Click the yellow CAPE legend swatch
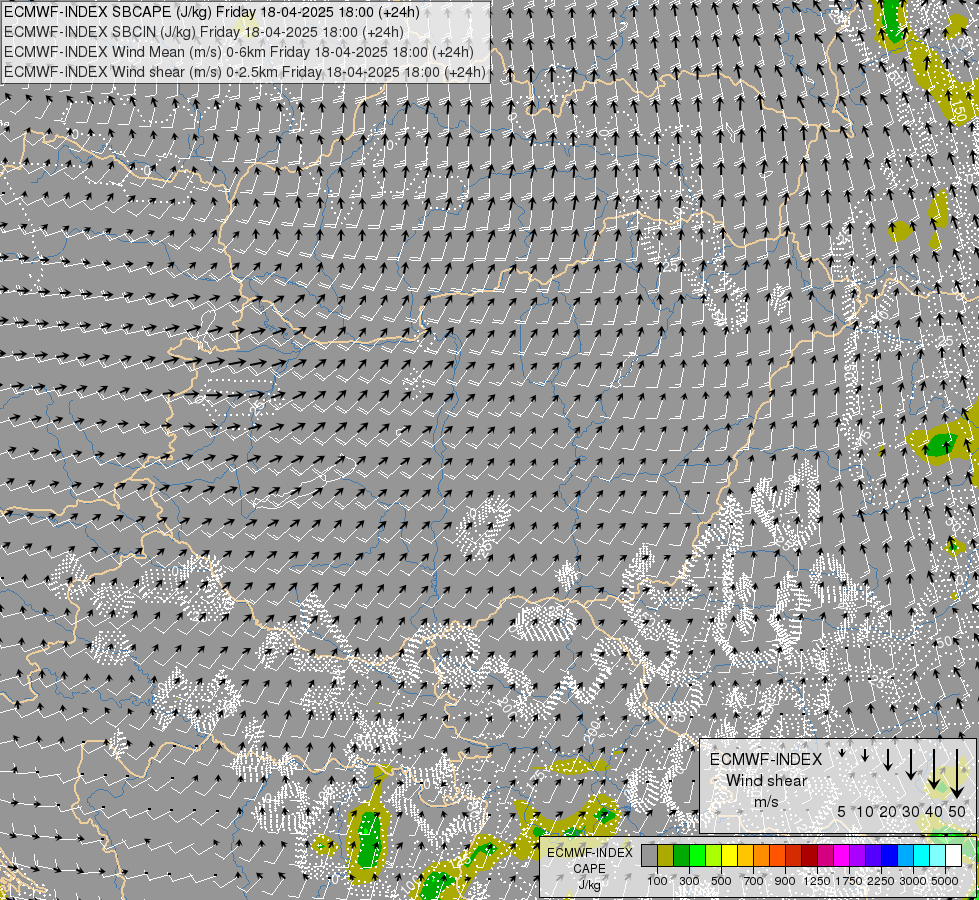This screenshot has width=979, height=900. tap(729, 855)
